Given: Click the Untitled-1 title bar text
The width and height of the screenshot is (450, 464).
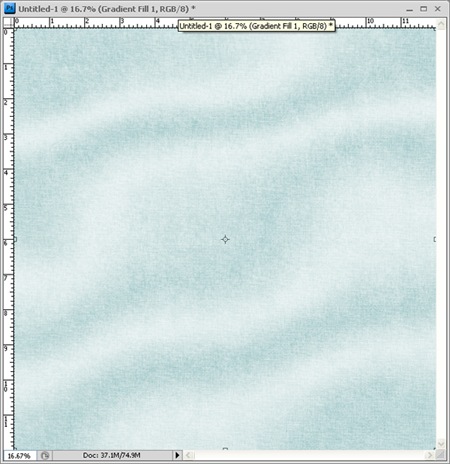Looking at the screenshot, I should pyautogui.click(x=107, y=9).
